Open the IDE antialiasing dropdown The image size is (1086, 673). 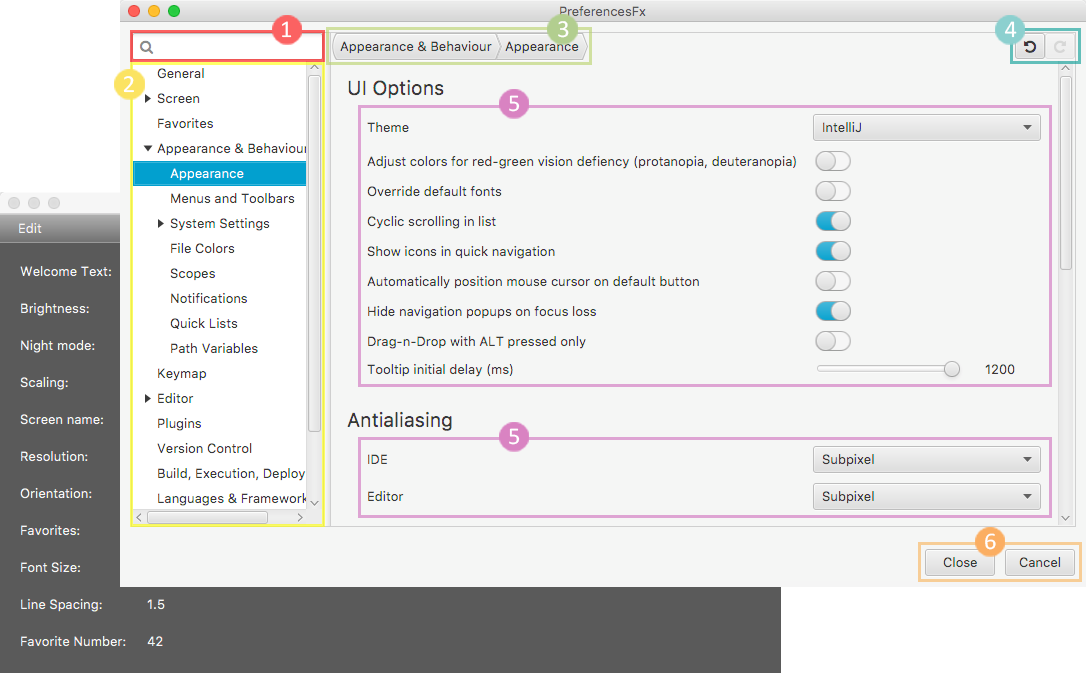925,459
